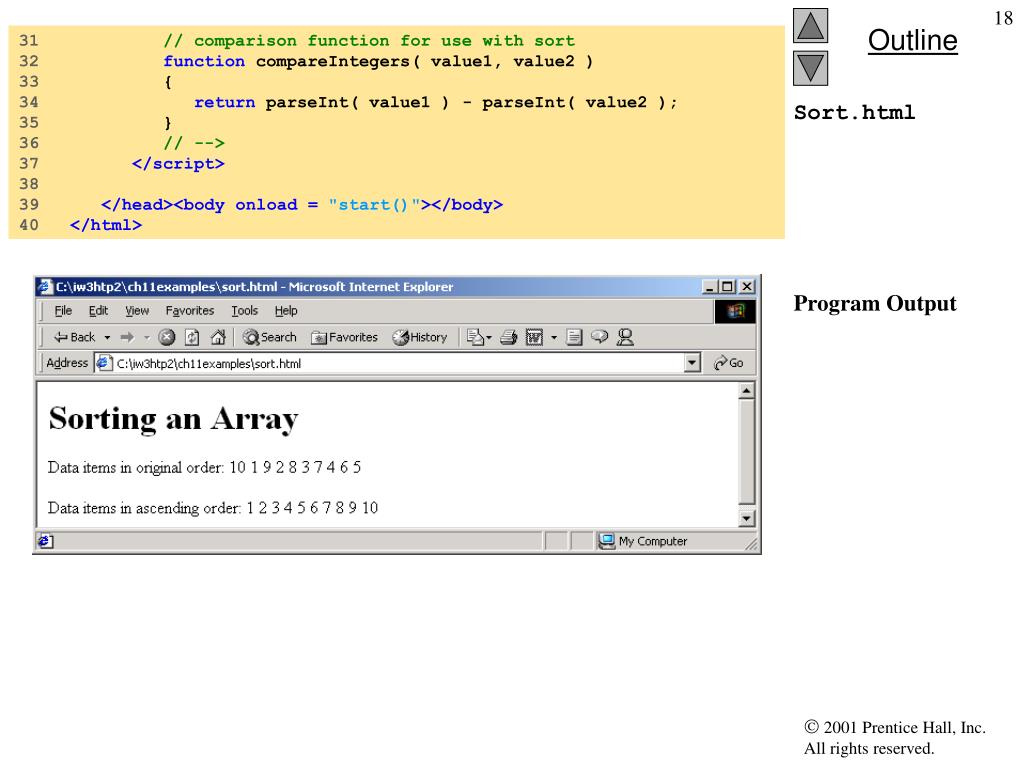Click the Discuss speech bubble icon
The image size is (1024, 768).
coord(599,337)
